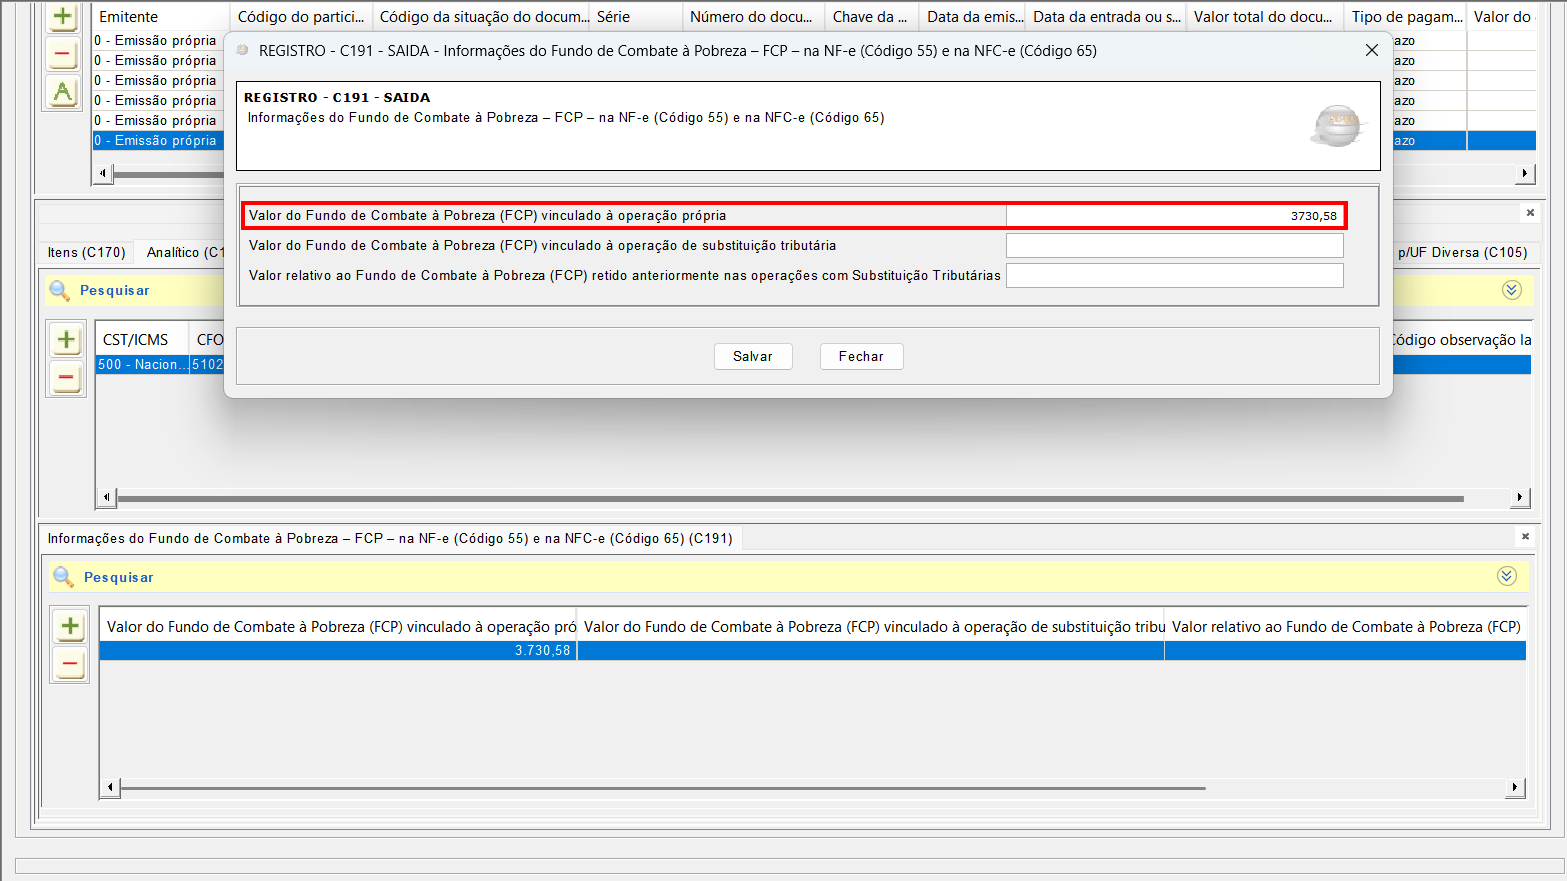The width and height of the screenshot is (1567, 881).
Task: Focus the FCP substituição tributária value field
Action: pos(1174,246)
